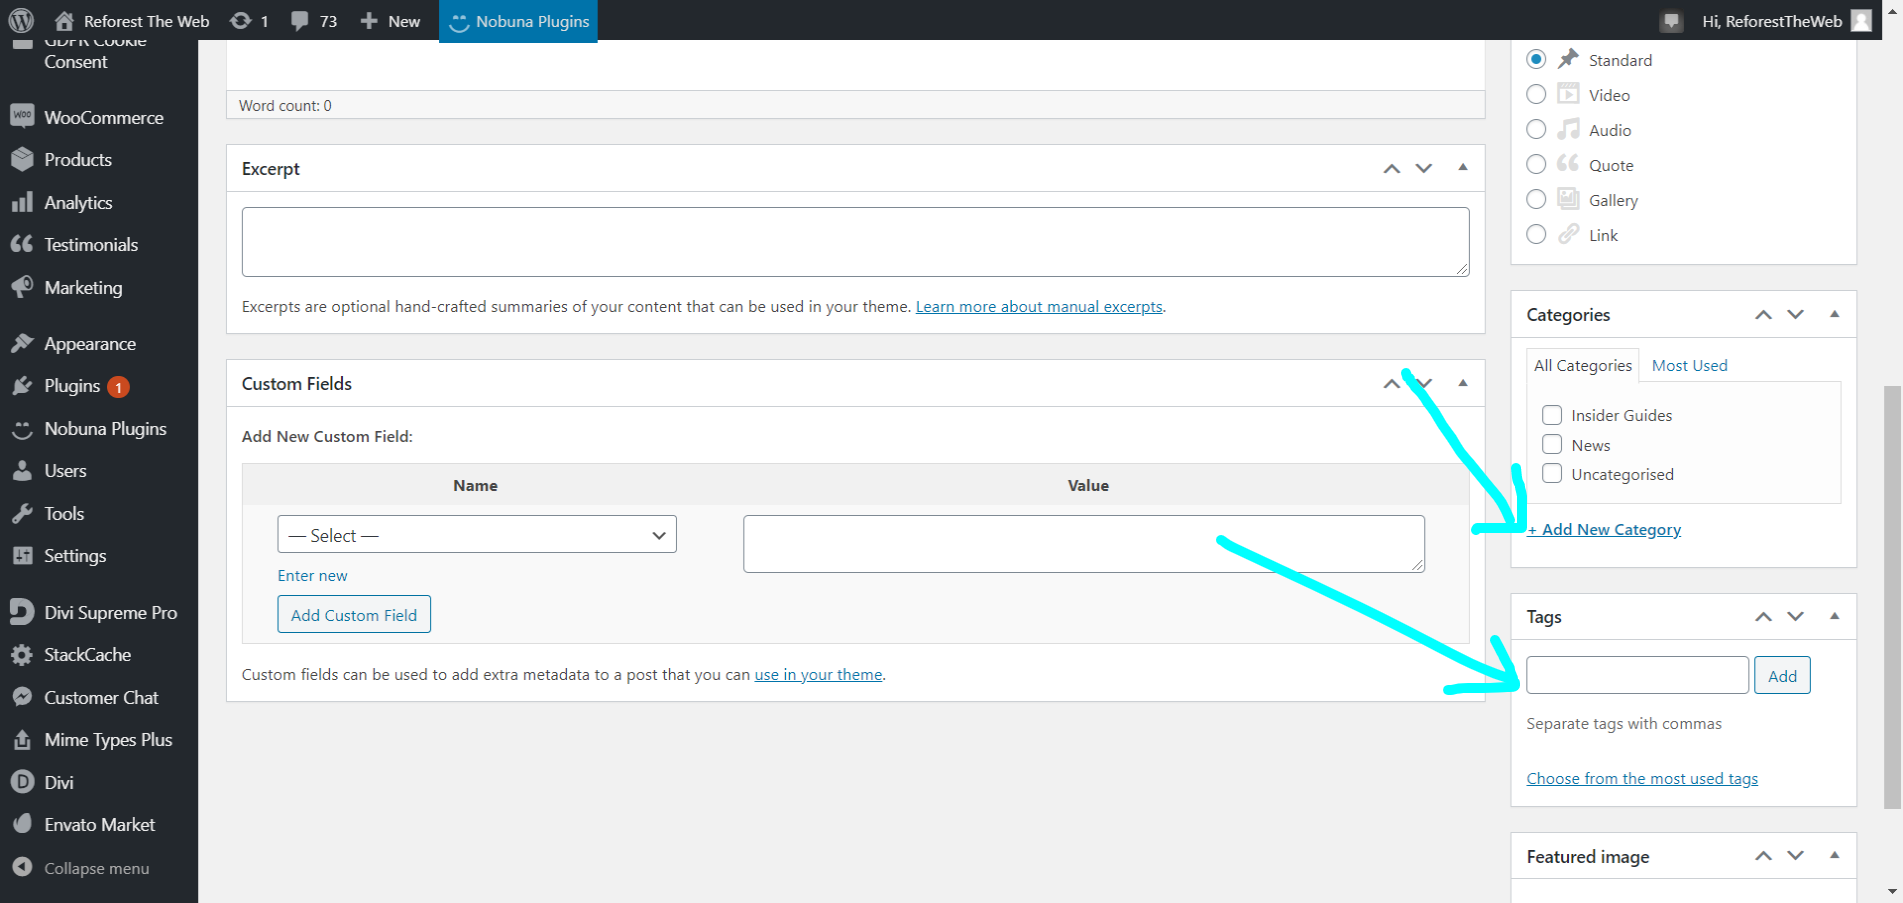Click the Mime Types Plus upload icon
The height and width of the screenshot is (903, 1903).
(22, 740)
